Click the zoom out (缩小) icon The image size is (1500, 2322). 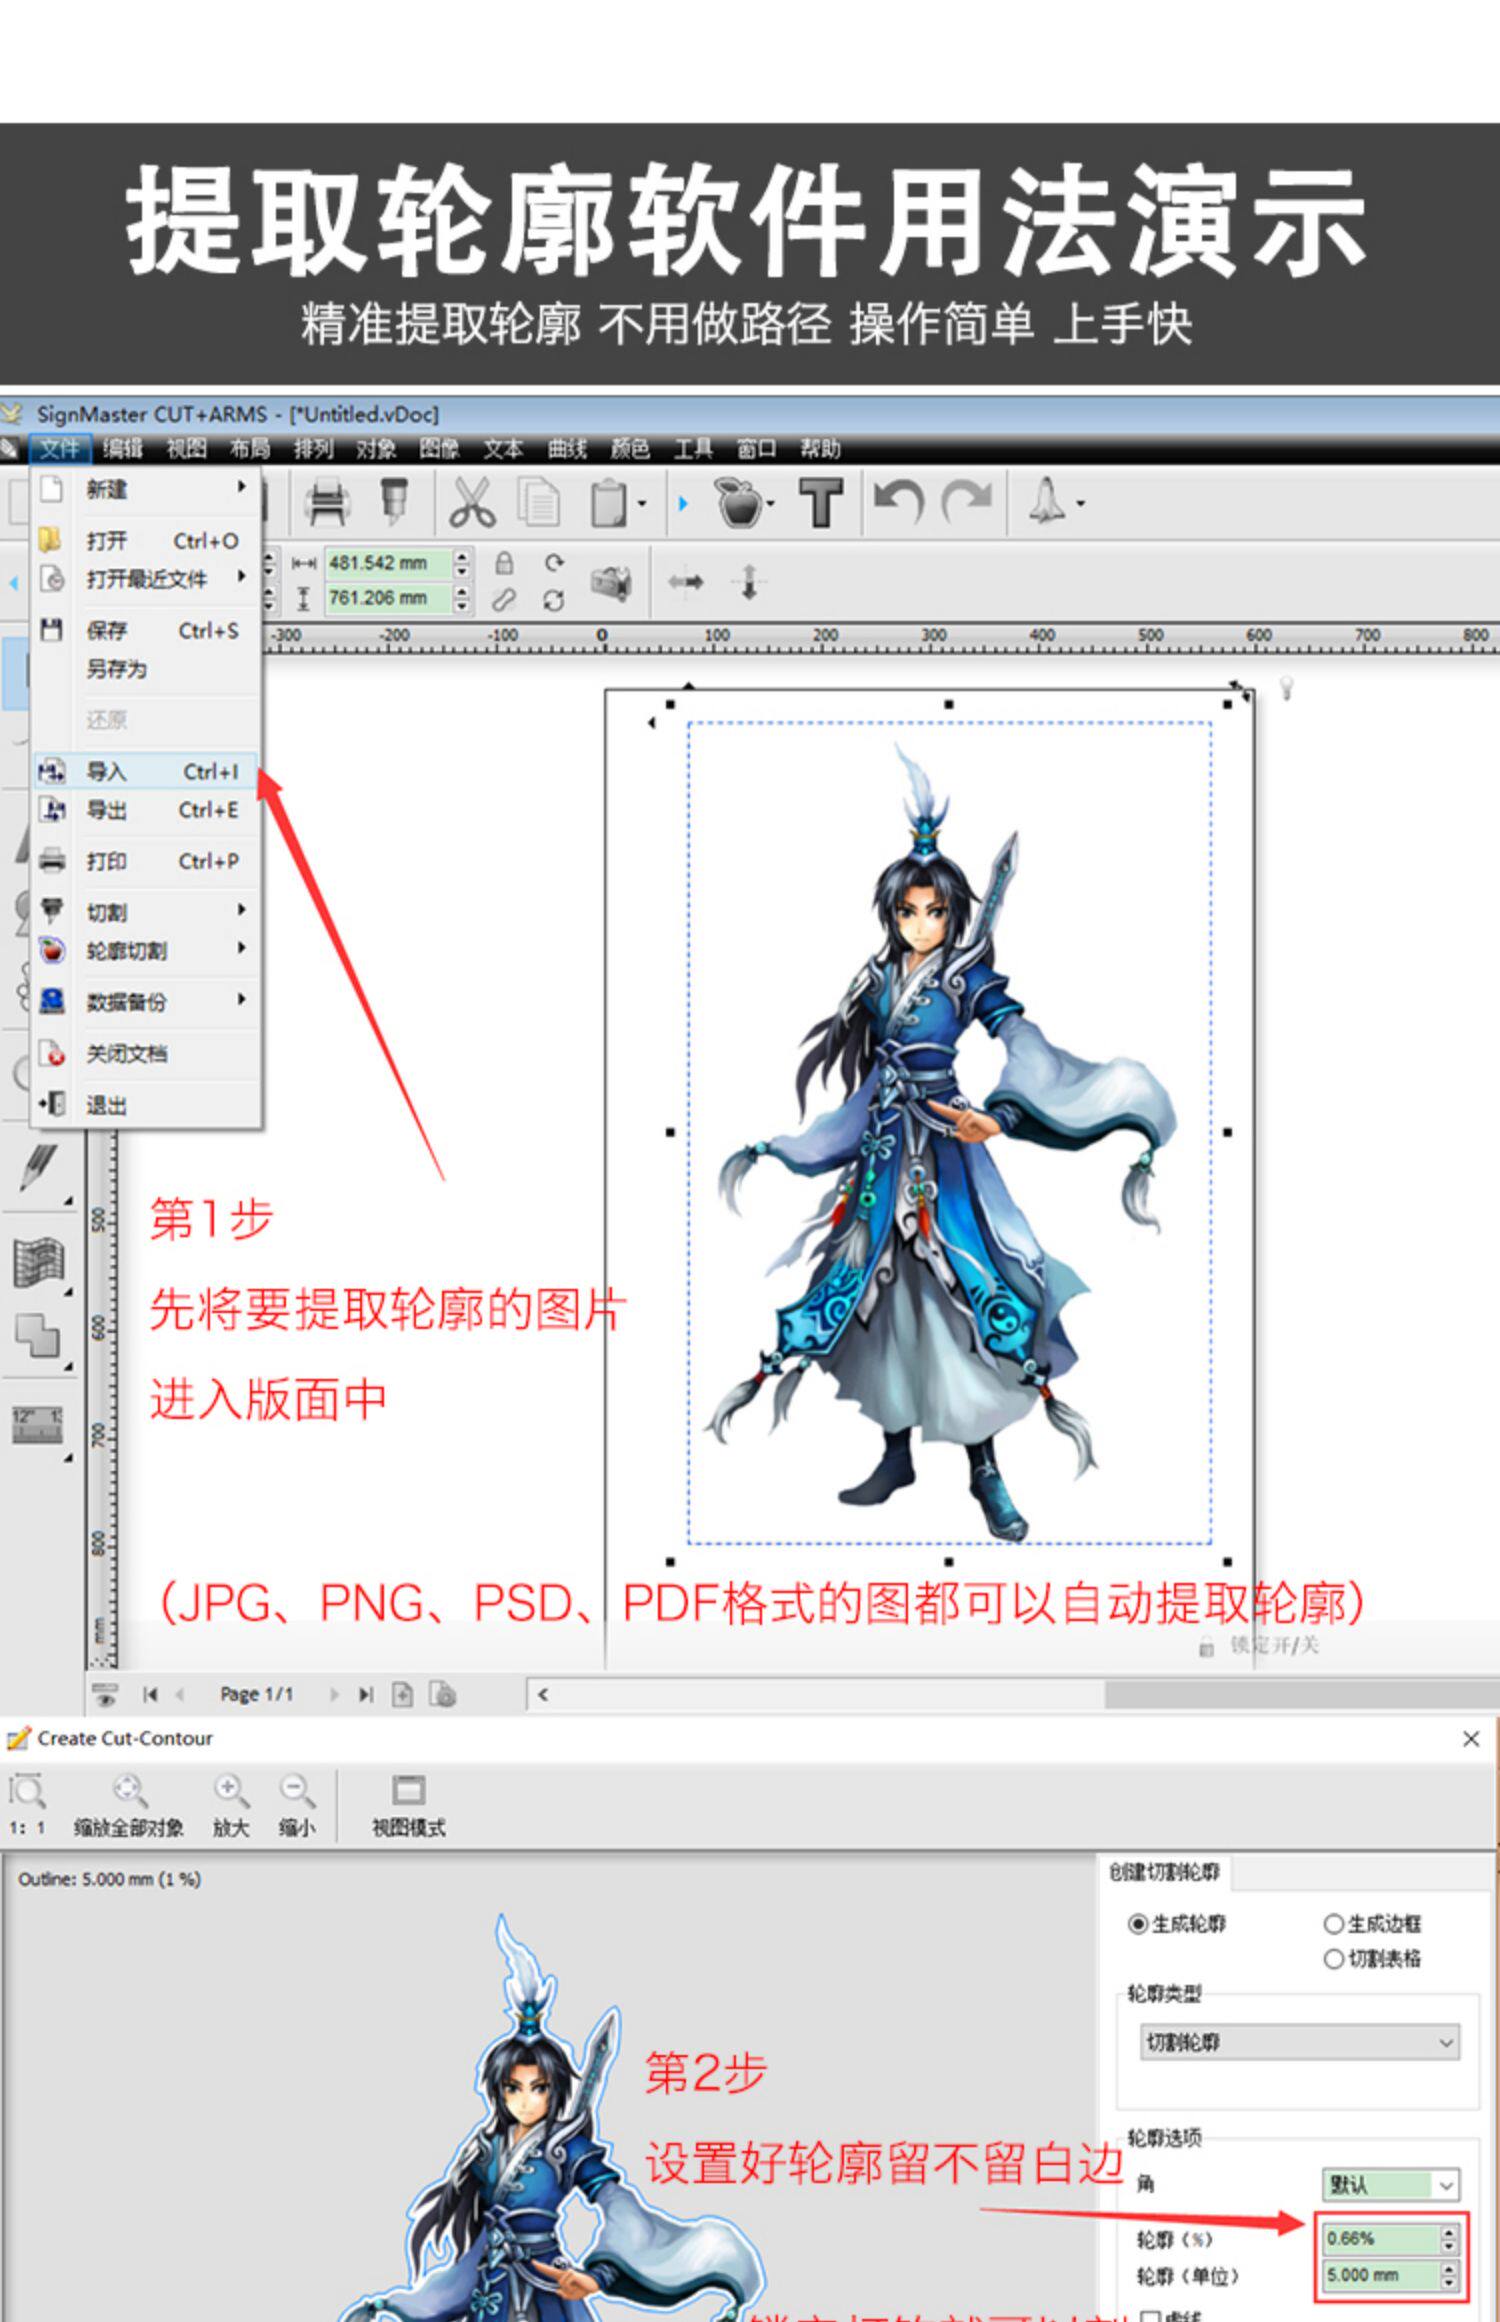pyautogui.click(x=297, y=1804)
